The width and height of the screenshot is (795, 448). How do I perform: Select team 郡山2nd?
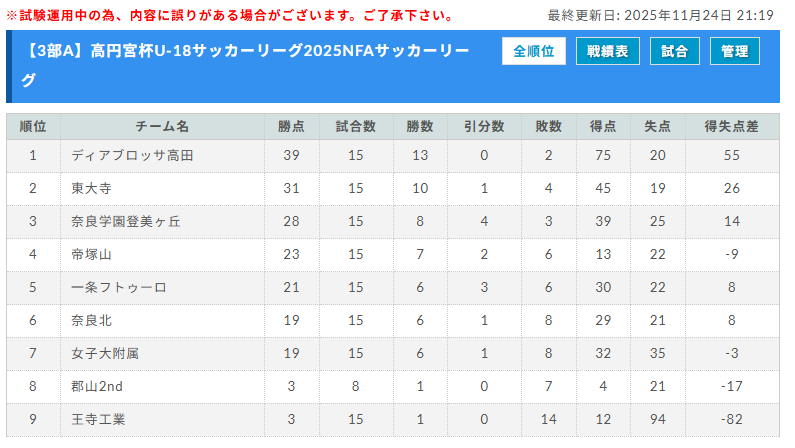point(97,387)
